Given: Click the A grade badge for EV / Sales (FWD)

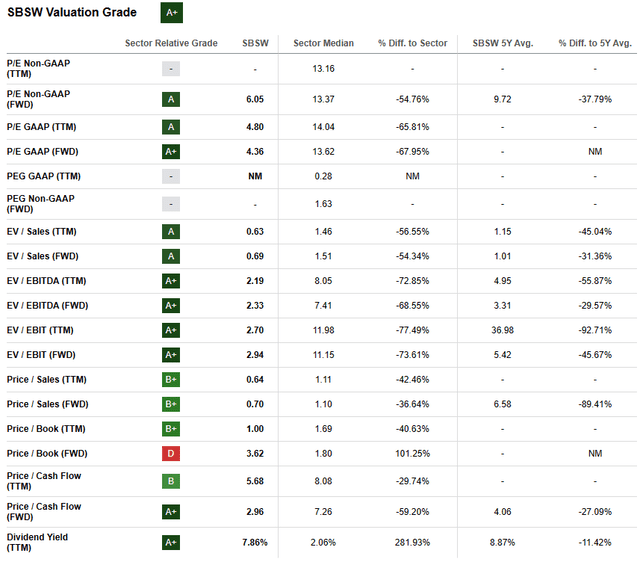Looking at the screenshot, I should coord(171,256).
